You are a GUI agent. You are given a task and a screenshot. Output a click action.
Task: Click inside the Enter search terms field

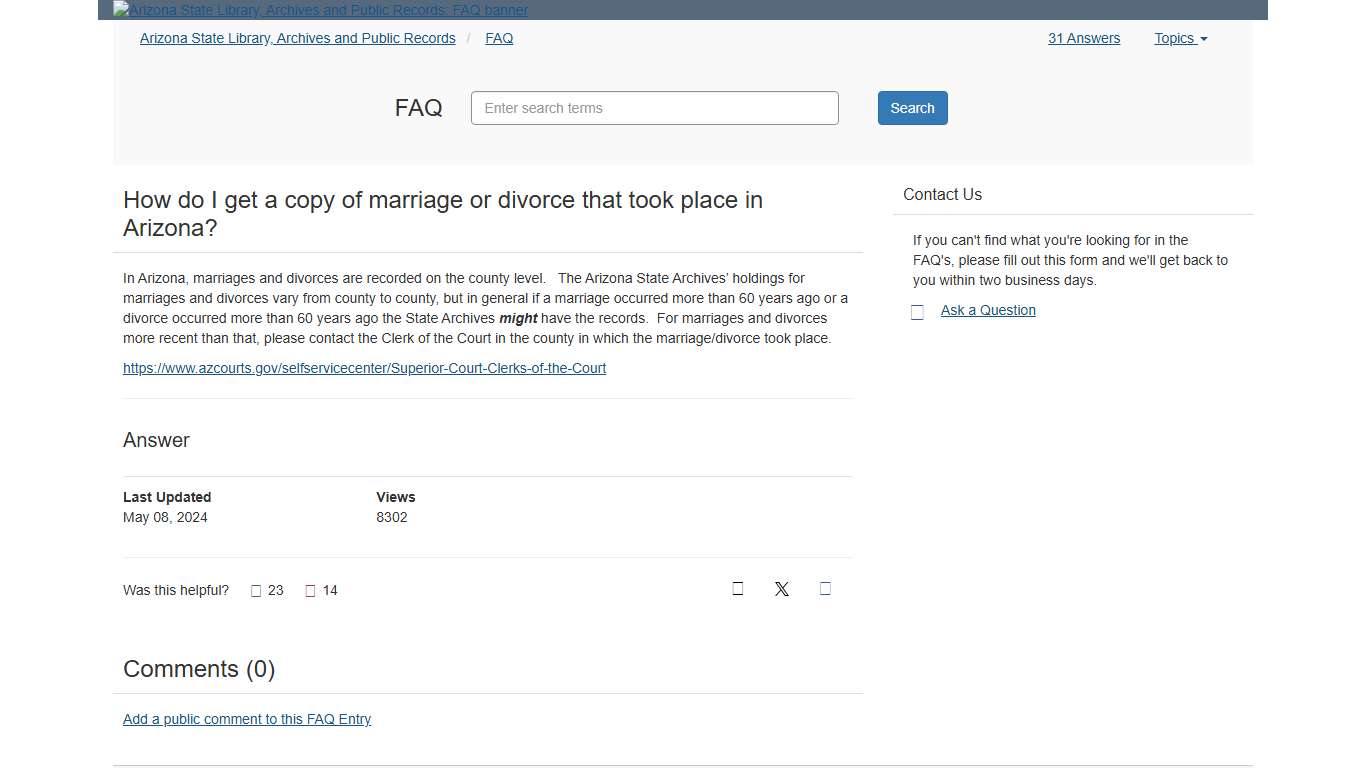coord(654,108)
